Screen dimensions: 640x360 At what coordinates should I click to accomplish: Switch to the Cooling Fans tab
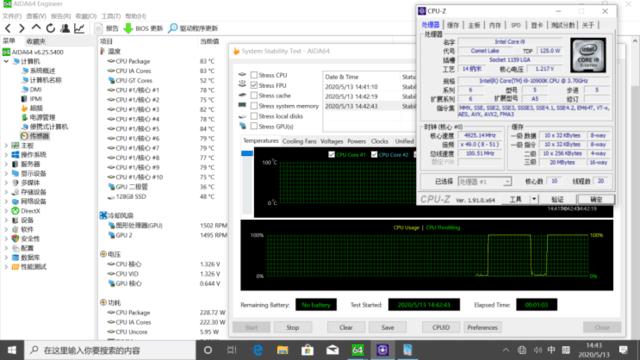[299, 141]
